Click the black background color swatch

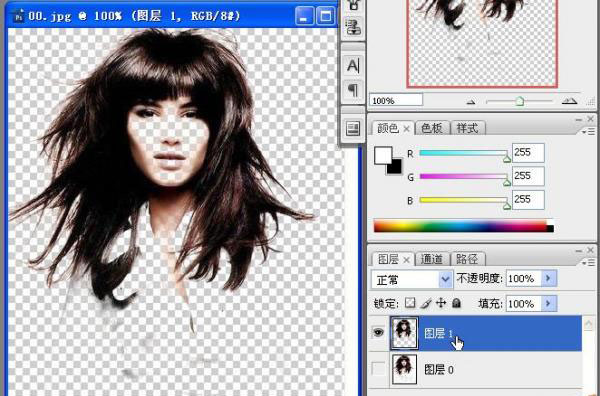(x=396, y=168)
